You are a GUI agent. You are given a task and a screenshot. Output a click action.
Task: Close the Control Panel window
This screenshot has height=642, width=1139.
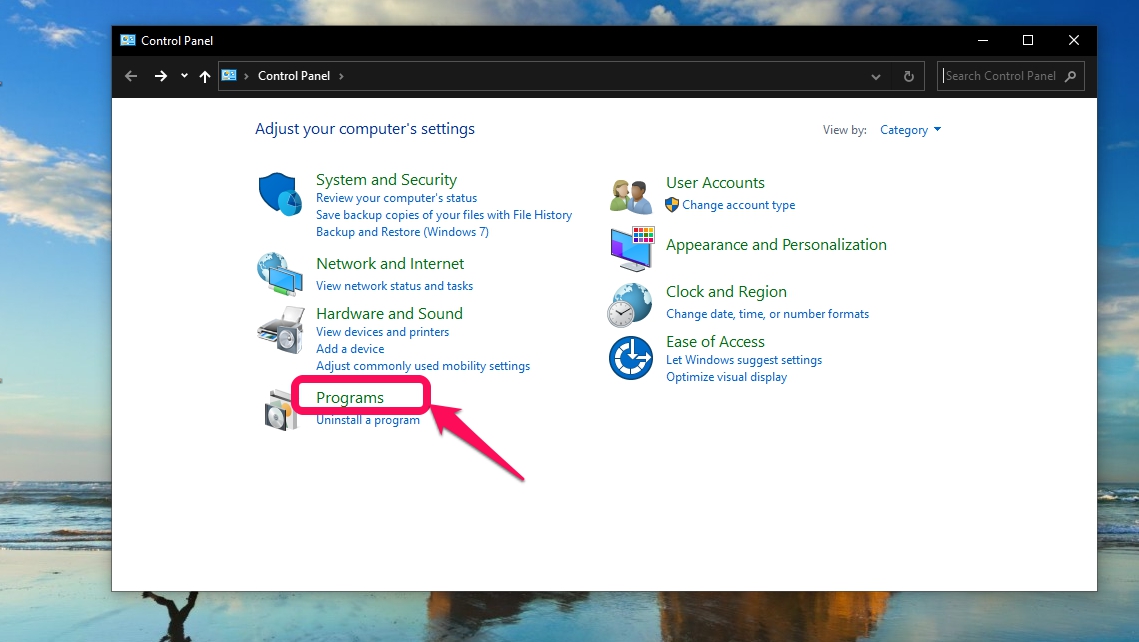coord(1074,41)
